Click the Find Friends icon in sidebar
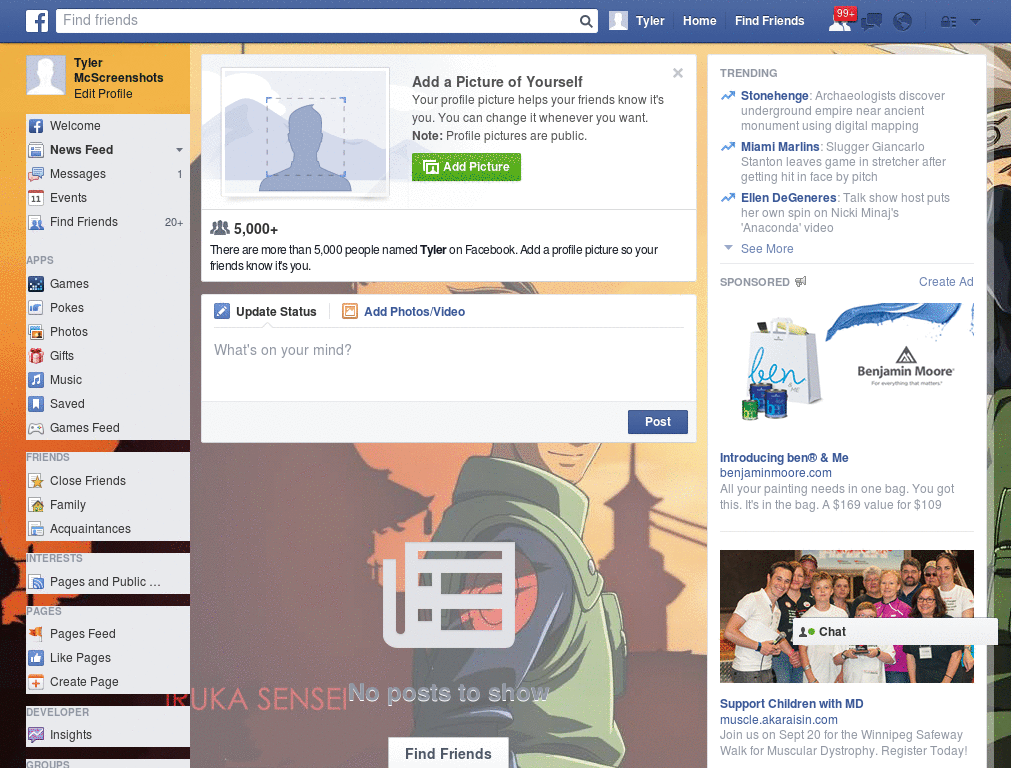 tap(36, 222)
